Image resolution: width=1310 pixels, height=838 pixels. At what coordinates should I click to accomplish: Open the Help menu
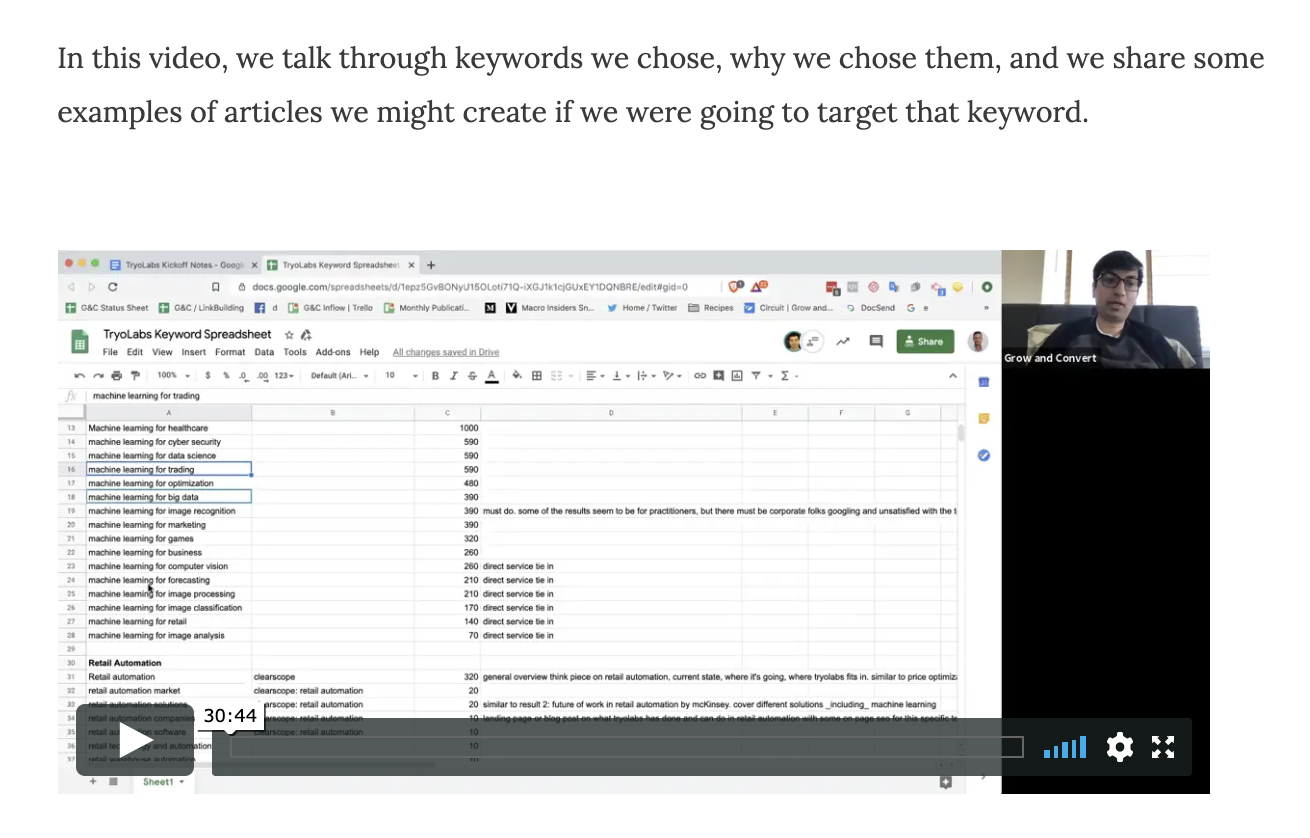(369, 352)
